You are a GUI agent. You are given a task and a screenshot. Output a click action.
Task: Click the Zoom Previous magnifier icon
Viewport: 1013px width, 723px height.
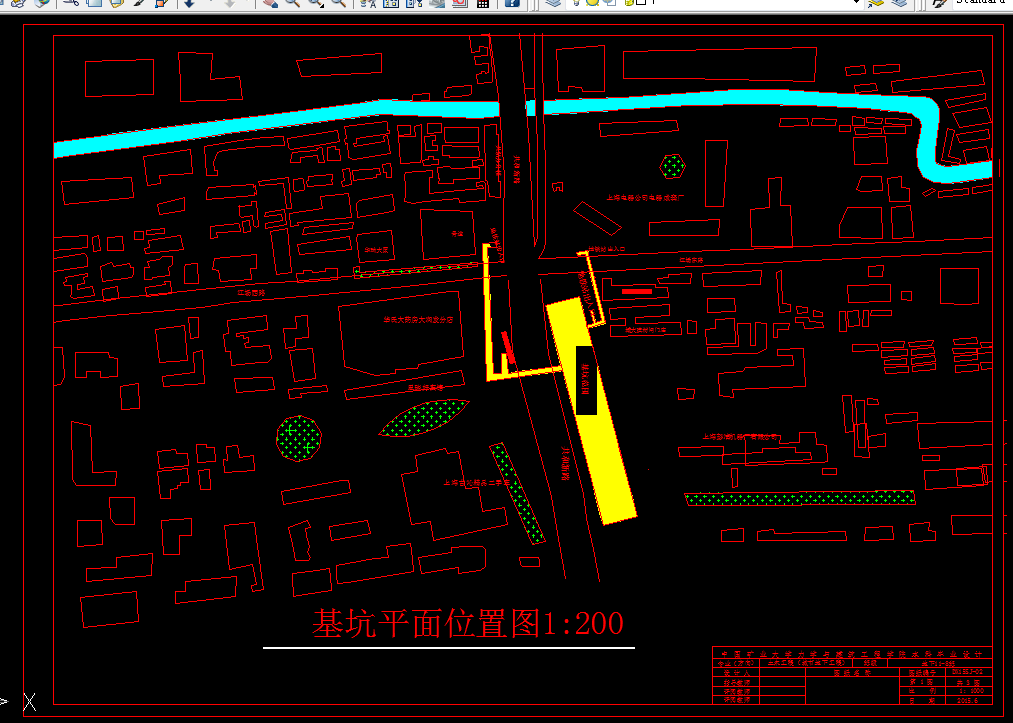click(x=339, y=3)
